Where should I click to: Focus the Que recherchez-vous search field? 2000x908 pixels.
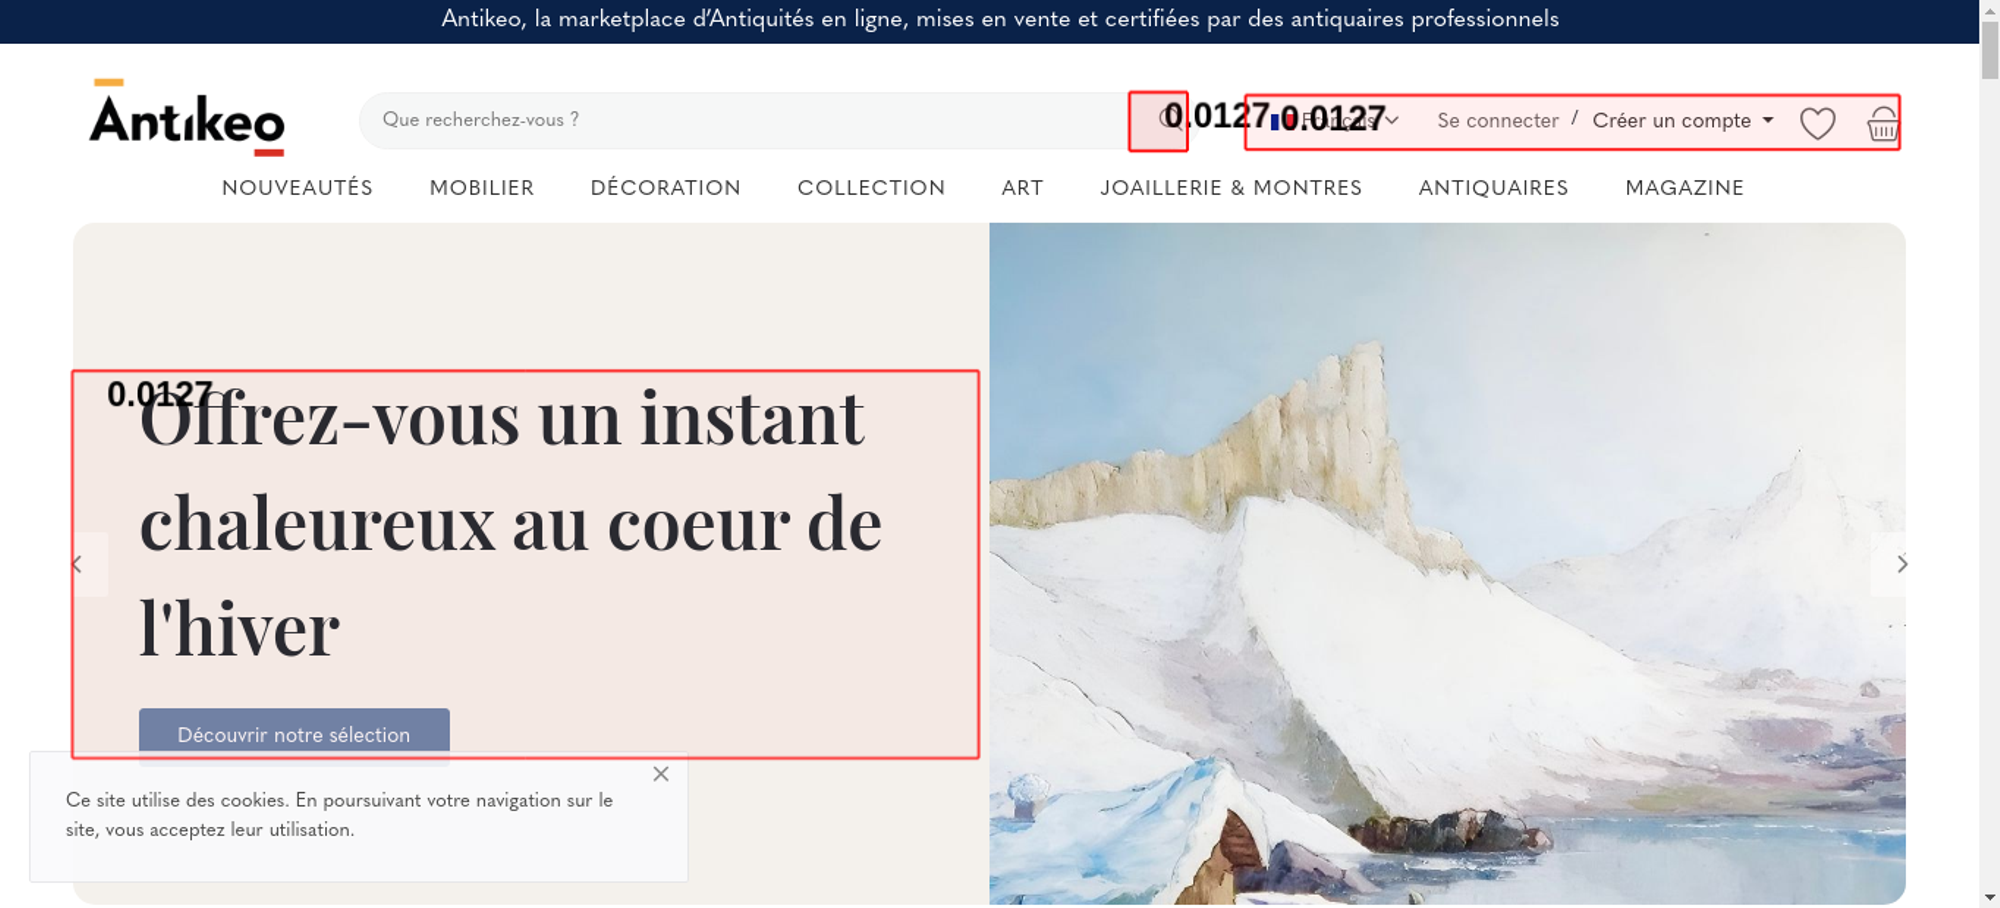coord(745,120)
